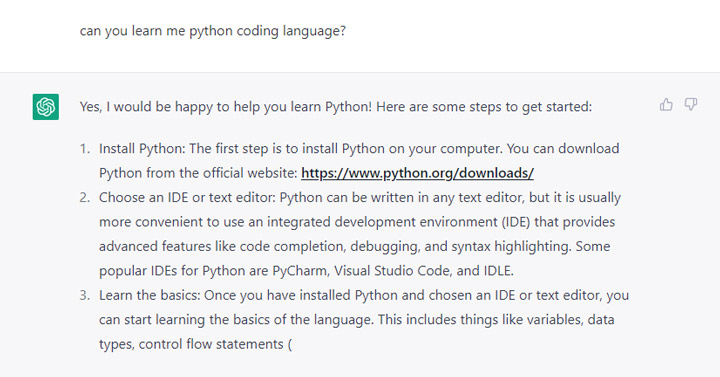Click the phrase "Here are some steps to get started:"
The width and height of the screenshot is (720, 377).
tap(484, 107)
